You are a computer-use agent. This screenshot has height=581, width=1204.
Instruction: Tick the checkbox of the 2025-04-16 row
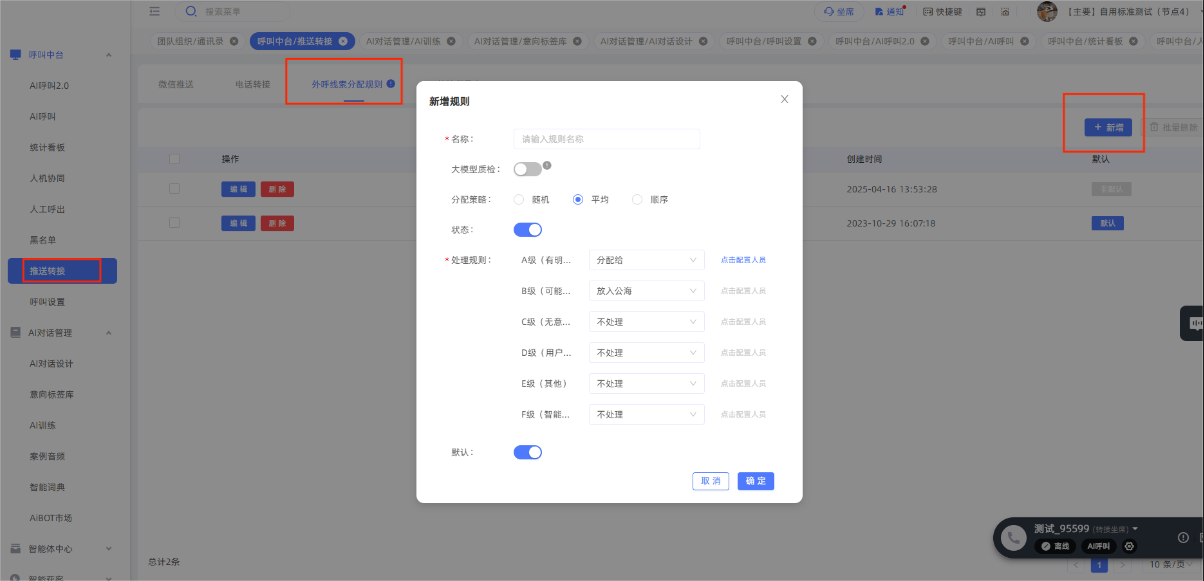(x=175, y=189)
